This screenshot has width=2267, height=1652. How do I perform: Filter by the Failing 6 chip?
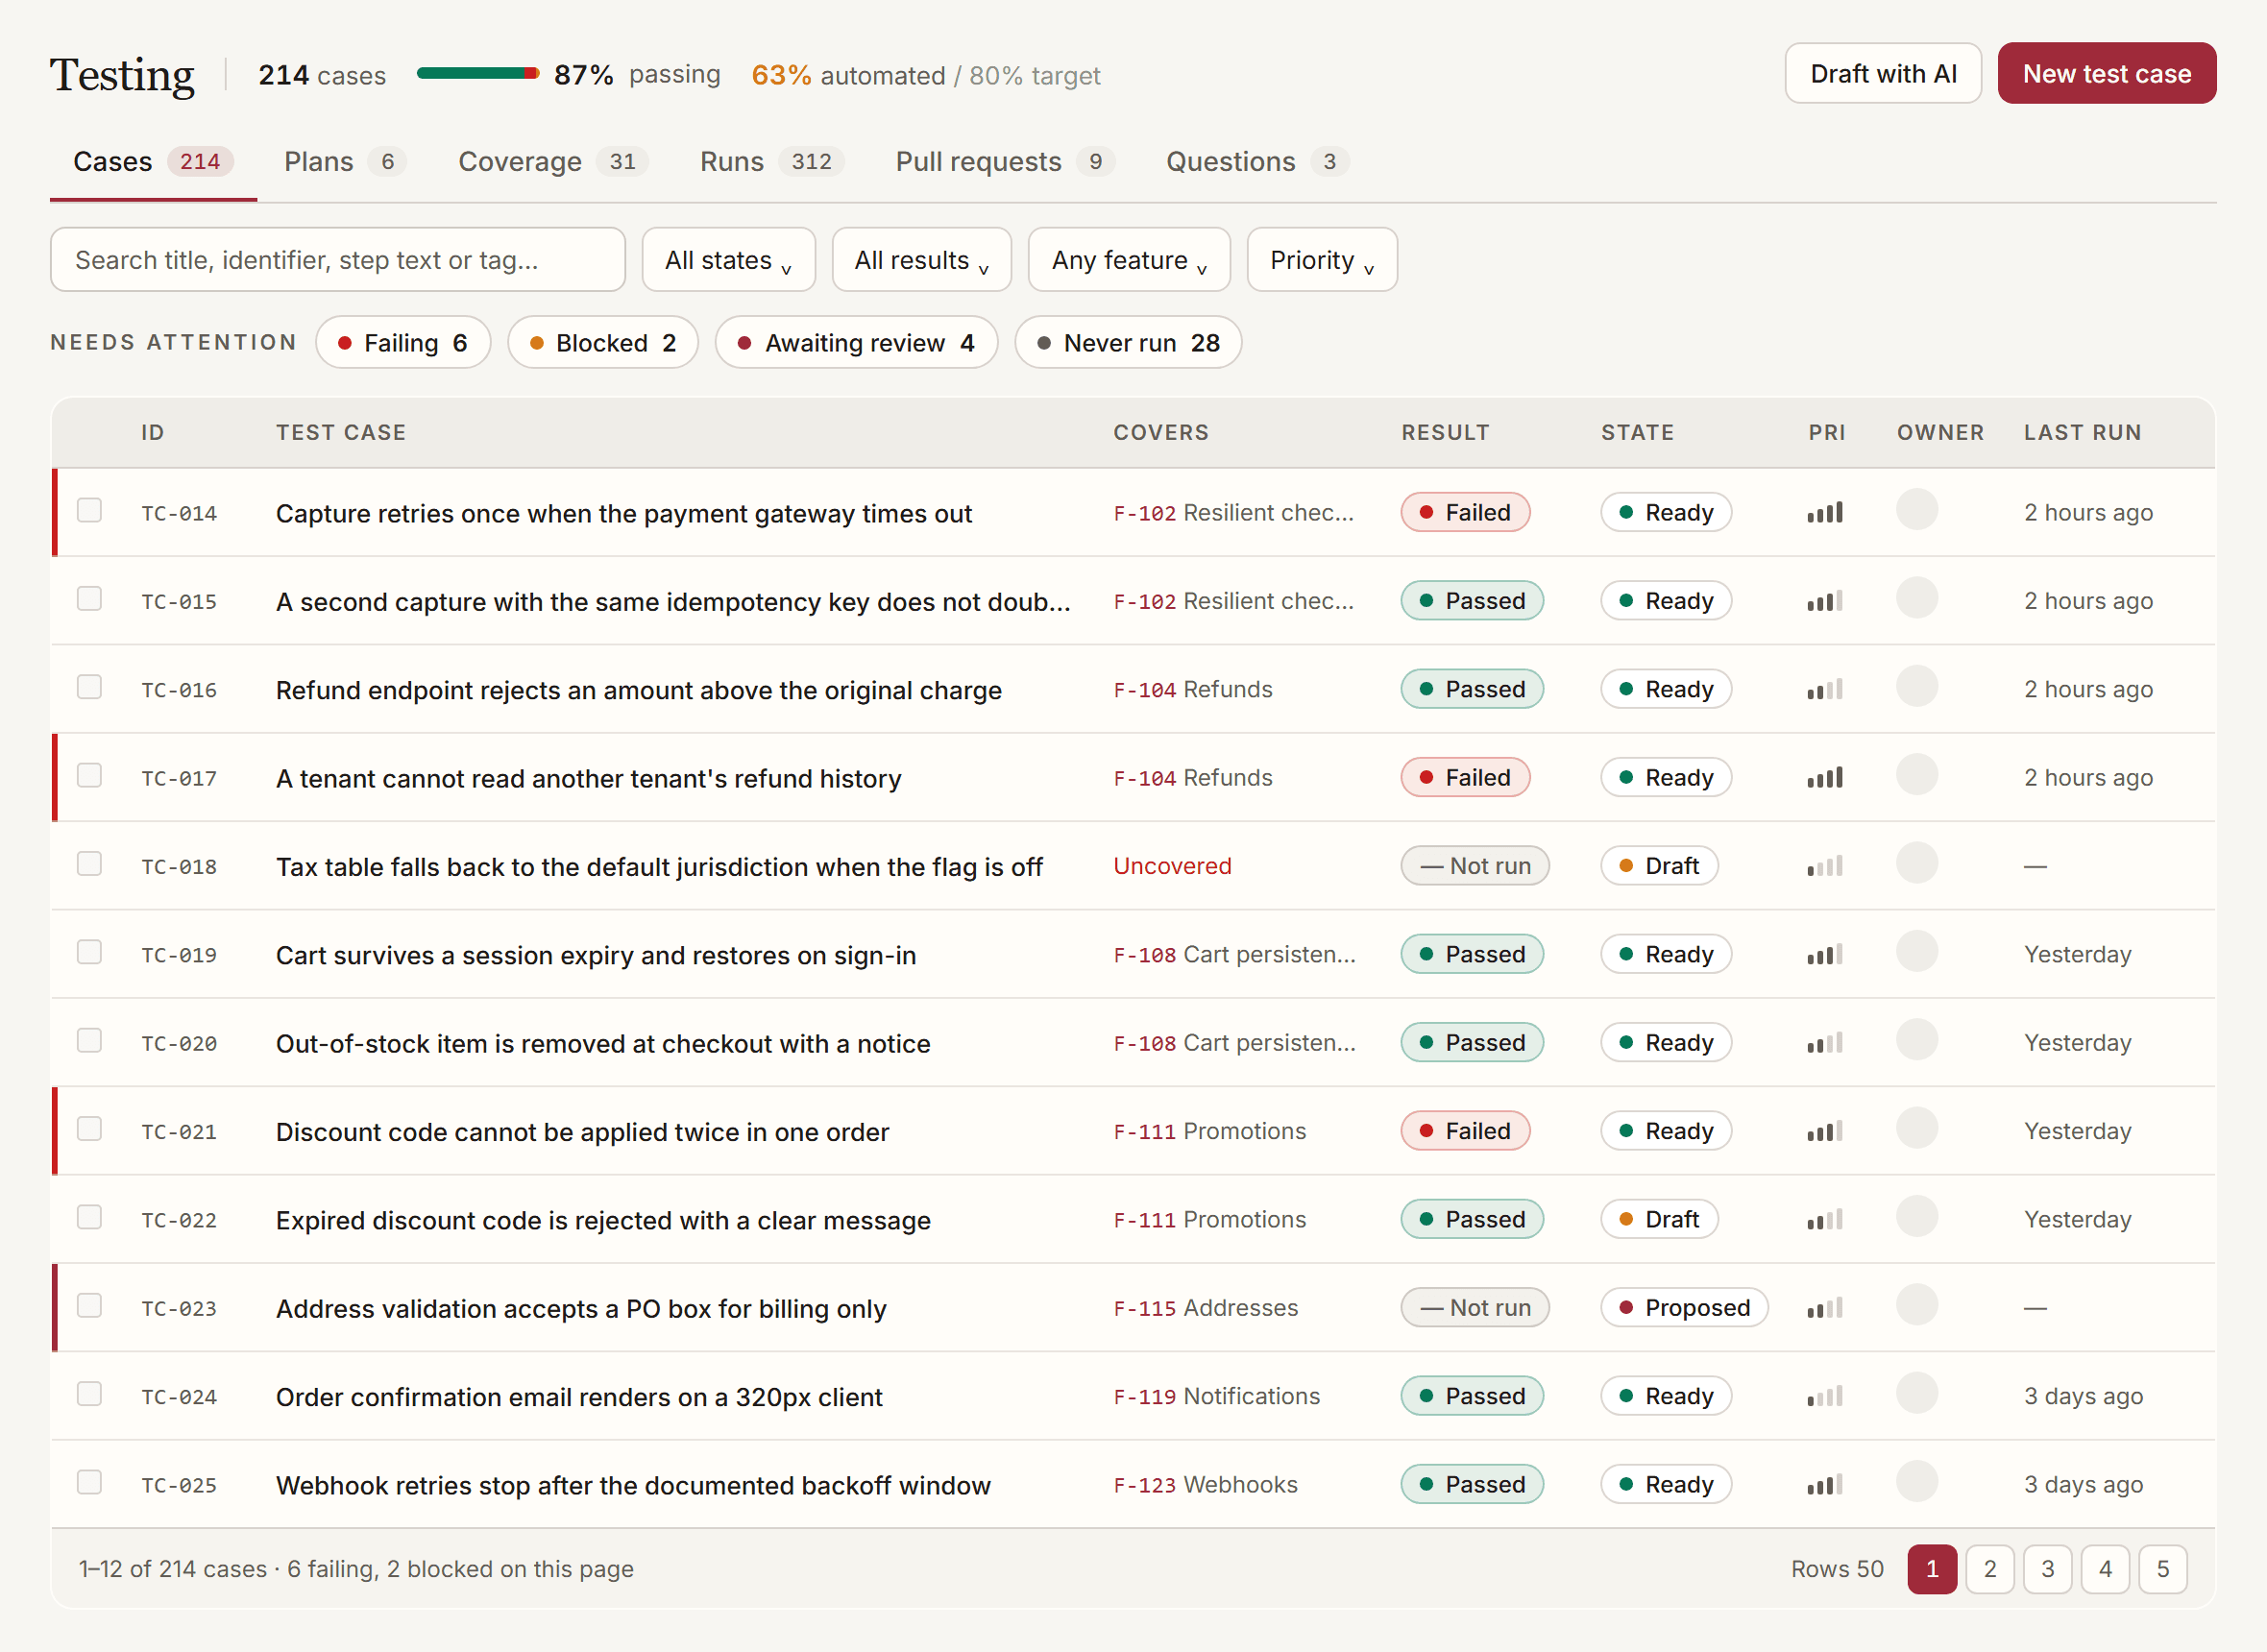point(403,343)
